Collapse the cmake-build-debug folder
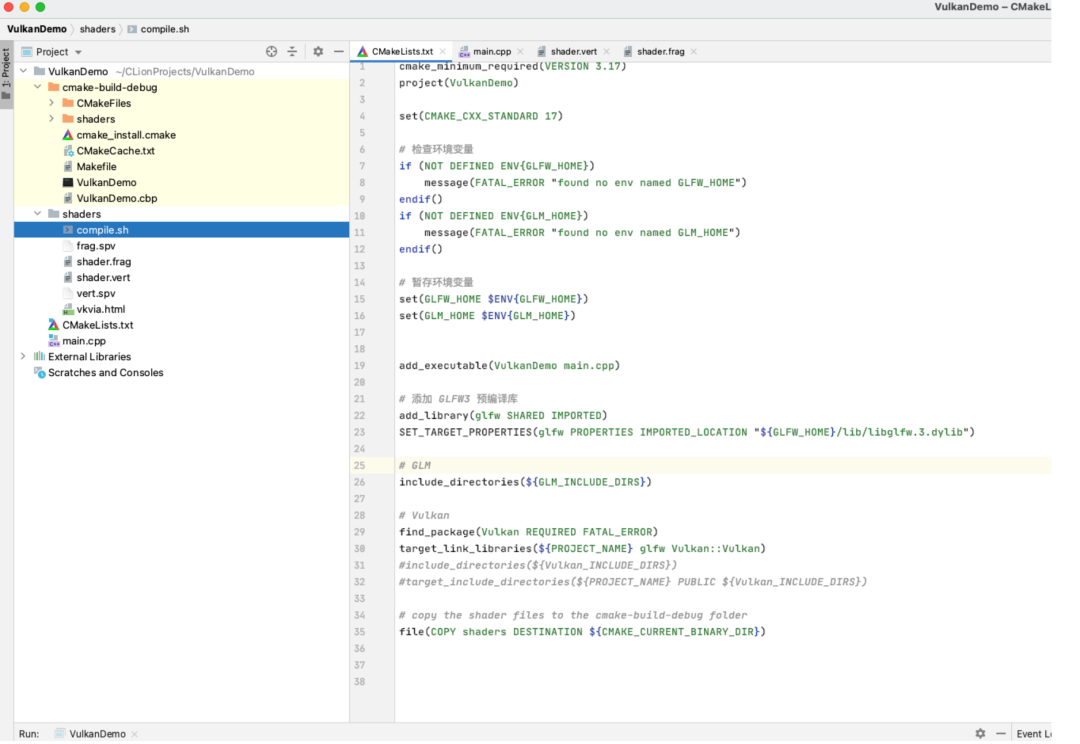 click(x=38, y=87)
